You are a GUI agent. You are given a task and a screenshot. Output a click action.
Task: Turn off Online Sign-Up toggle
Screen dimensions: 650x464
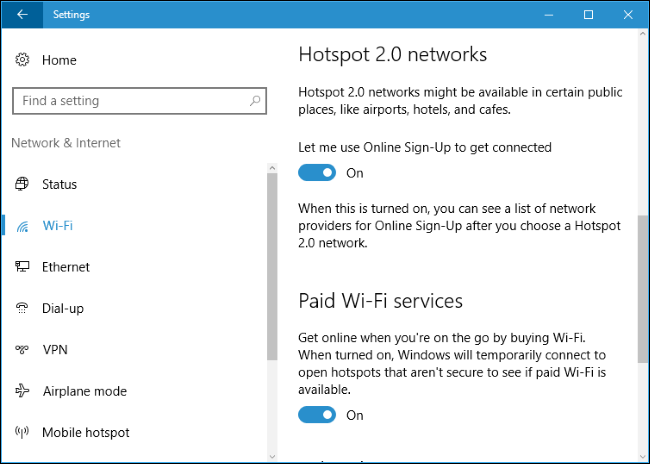(x=317, y=173)
